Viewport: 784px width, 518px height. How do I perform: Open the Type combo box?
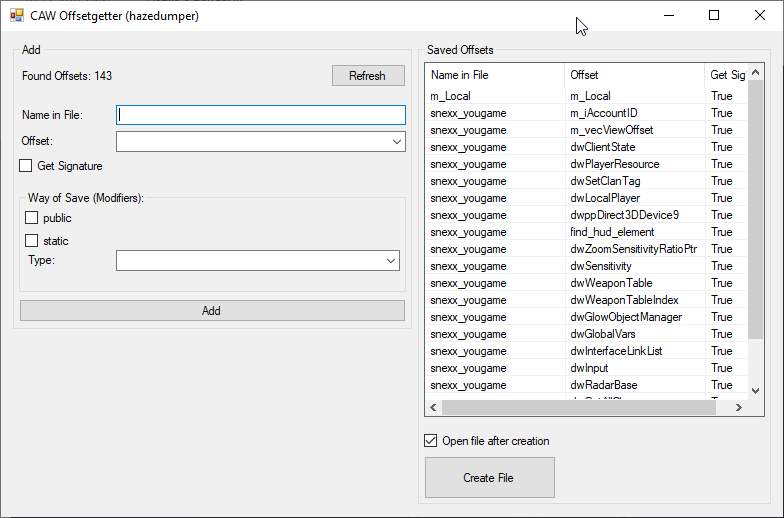pos(389,261)
